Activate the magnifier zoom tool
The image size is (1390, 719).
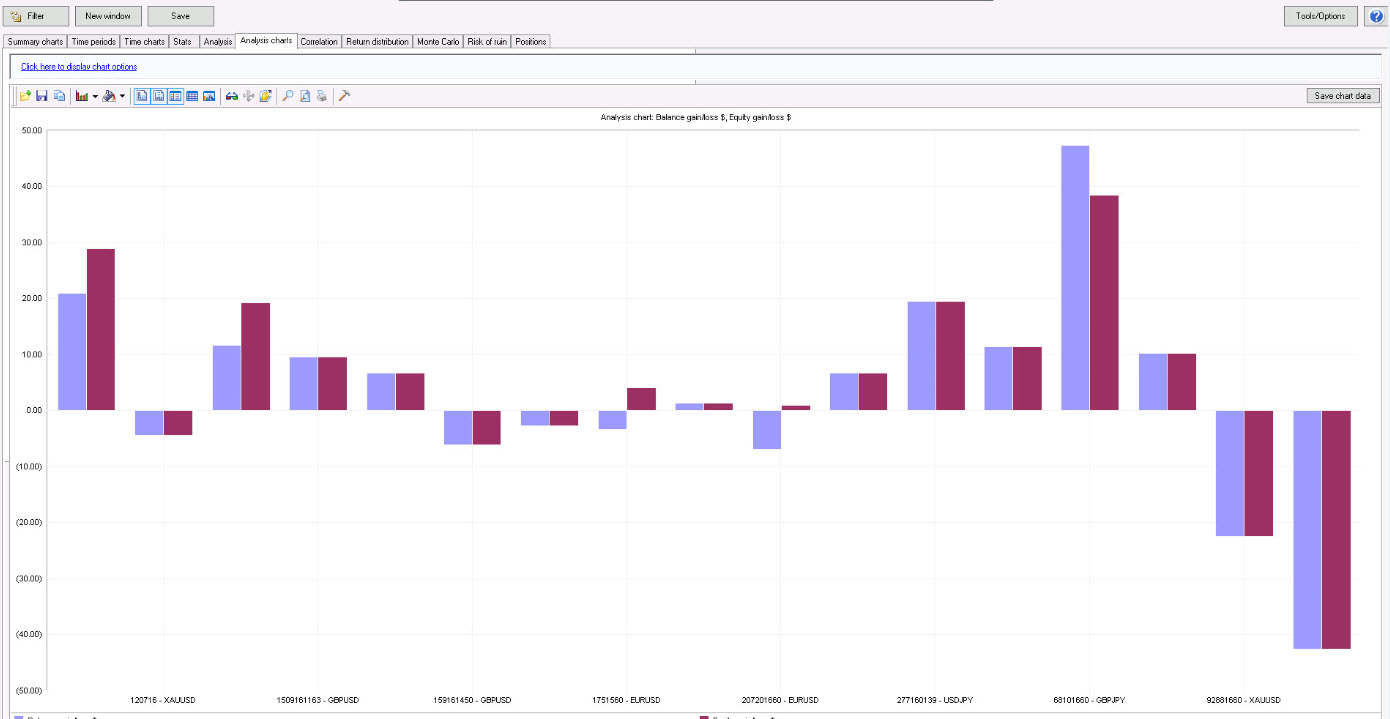tap(288, 96)
